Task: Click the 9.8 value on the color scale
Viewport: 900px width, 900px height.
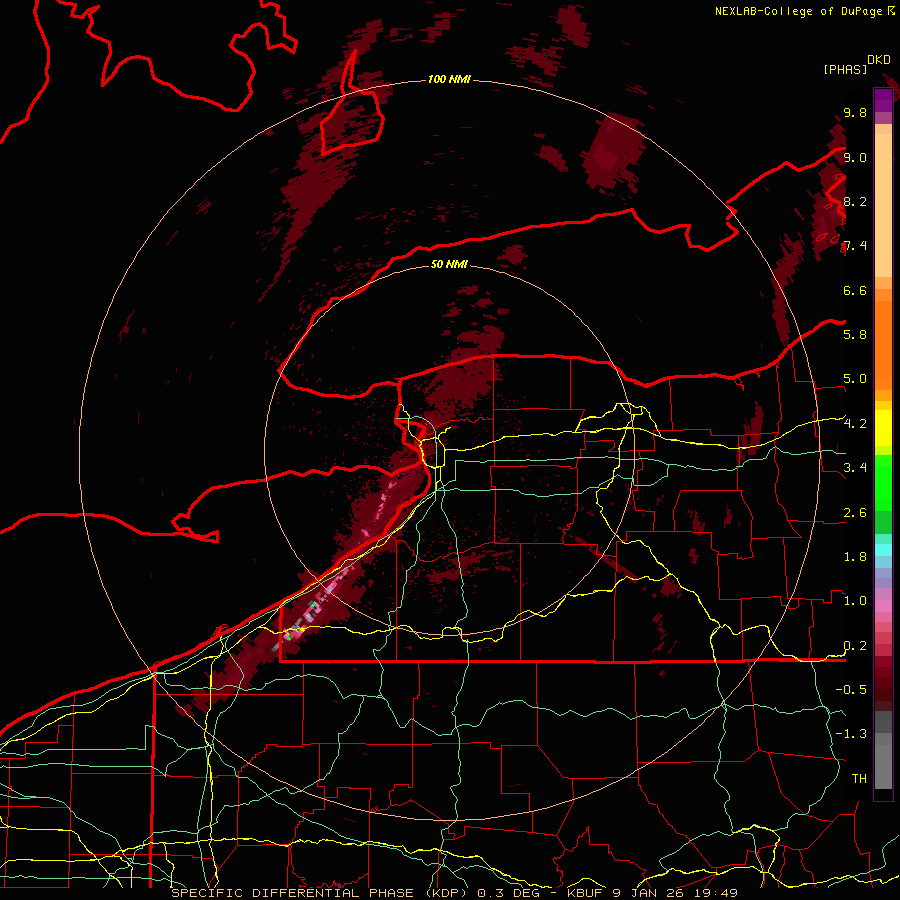Action: (855, 113)
